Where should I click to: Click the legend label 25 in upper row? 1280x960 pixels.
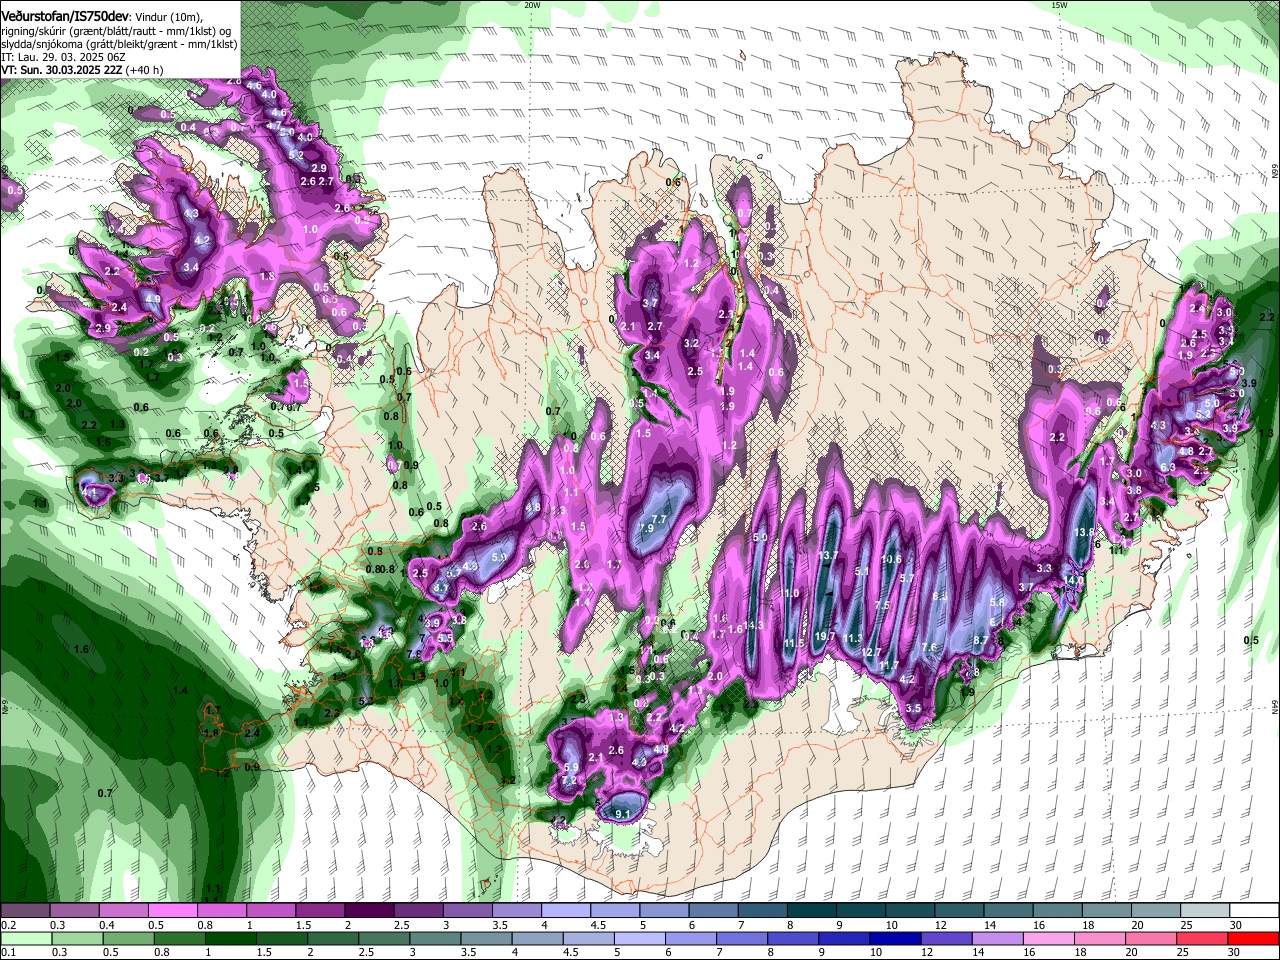1185,925
